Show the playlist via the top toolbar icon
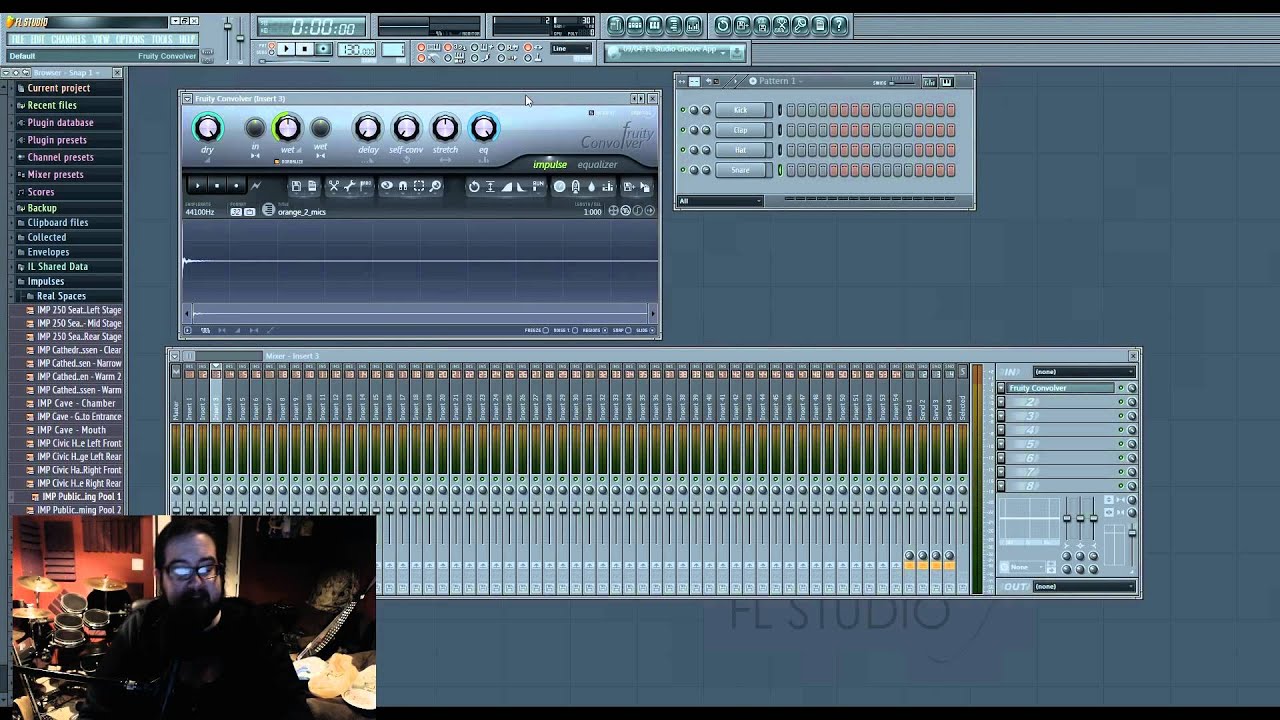The height and width of the screenshot is (720, 1280). pos(616,25)
